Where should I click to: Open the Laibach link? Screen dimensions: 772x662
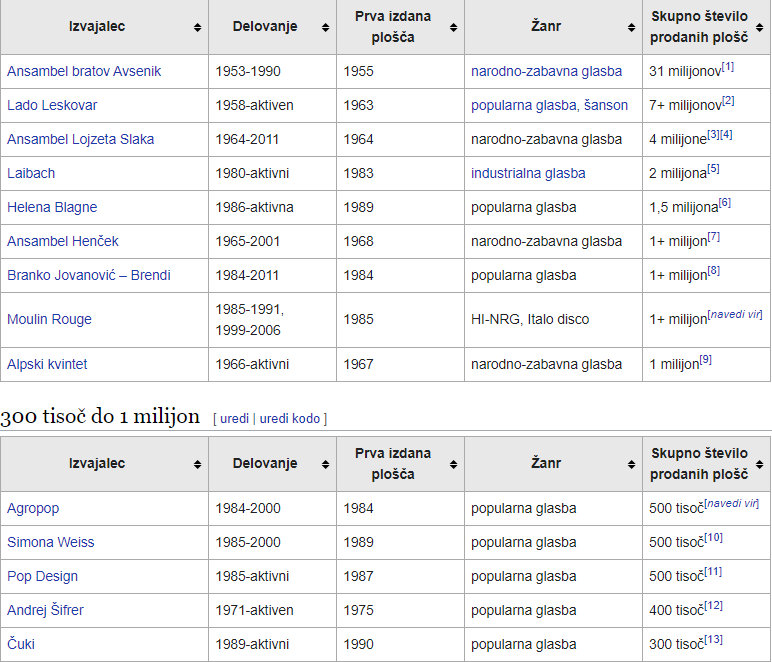31,173
